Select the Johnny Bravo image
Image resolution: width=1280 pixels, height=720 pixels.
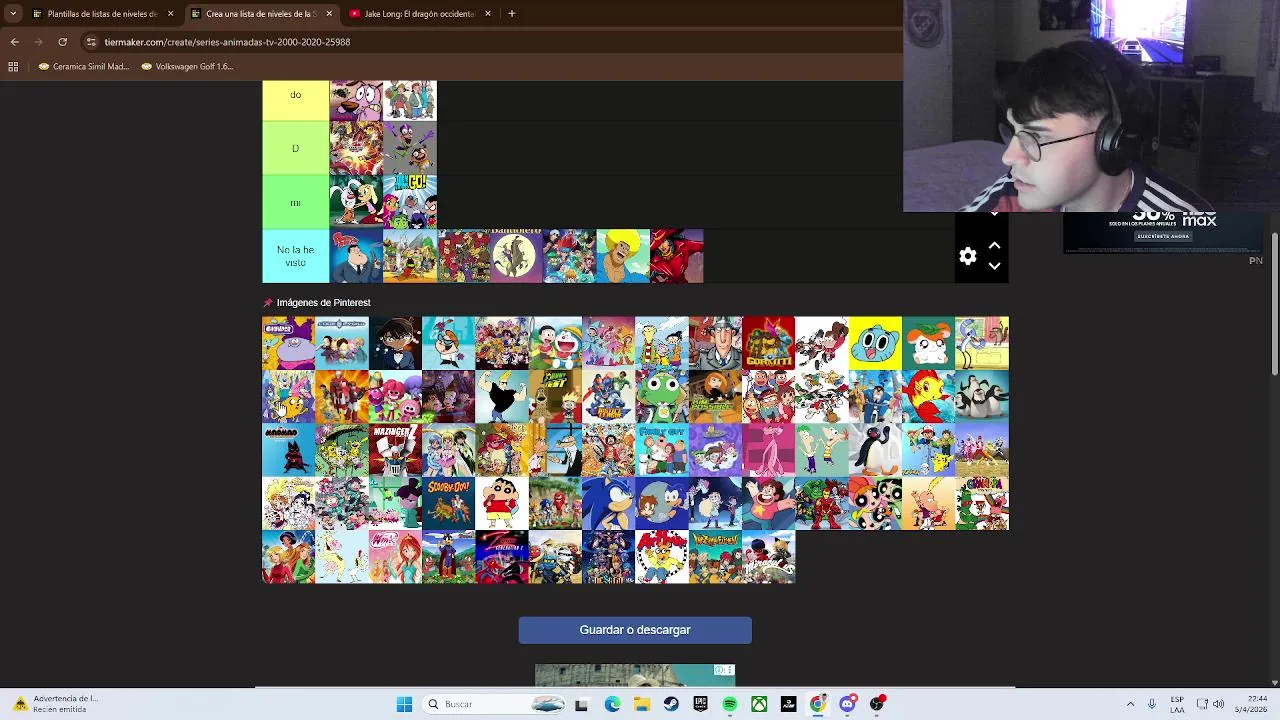tap(502, 397)
